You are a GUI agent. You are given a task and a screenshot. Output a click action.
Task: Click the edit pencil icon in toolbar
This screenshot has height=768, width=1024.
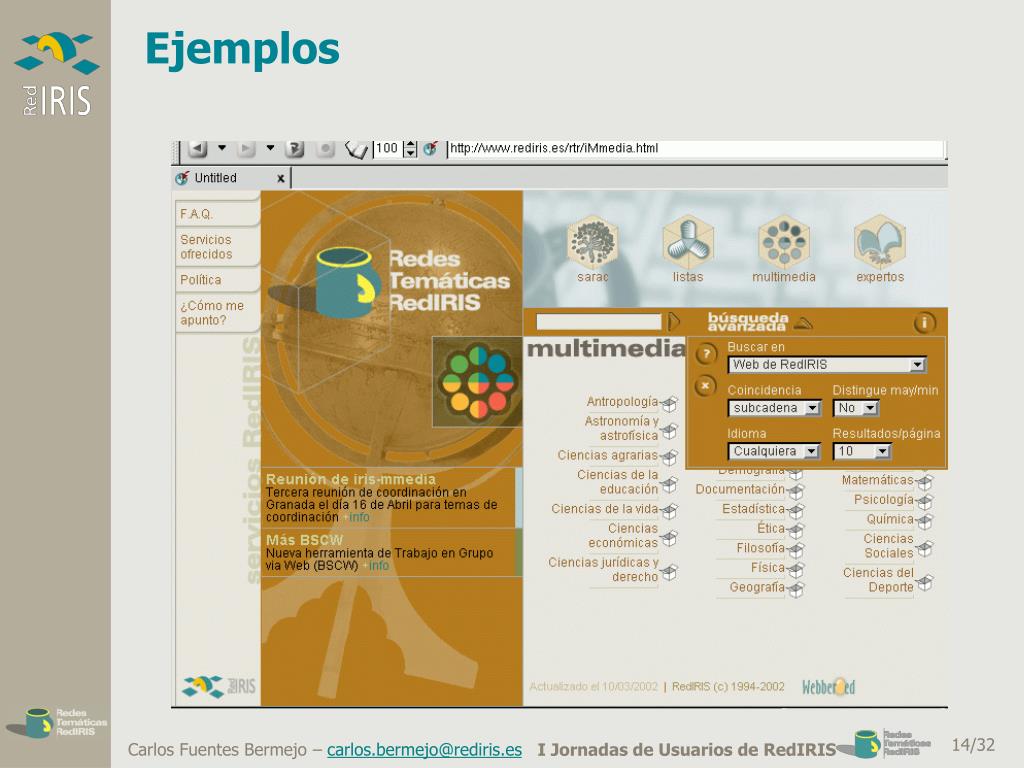357,150
